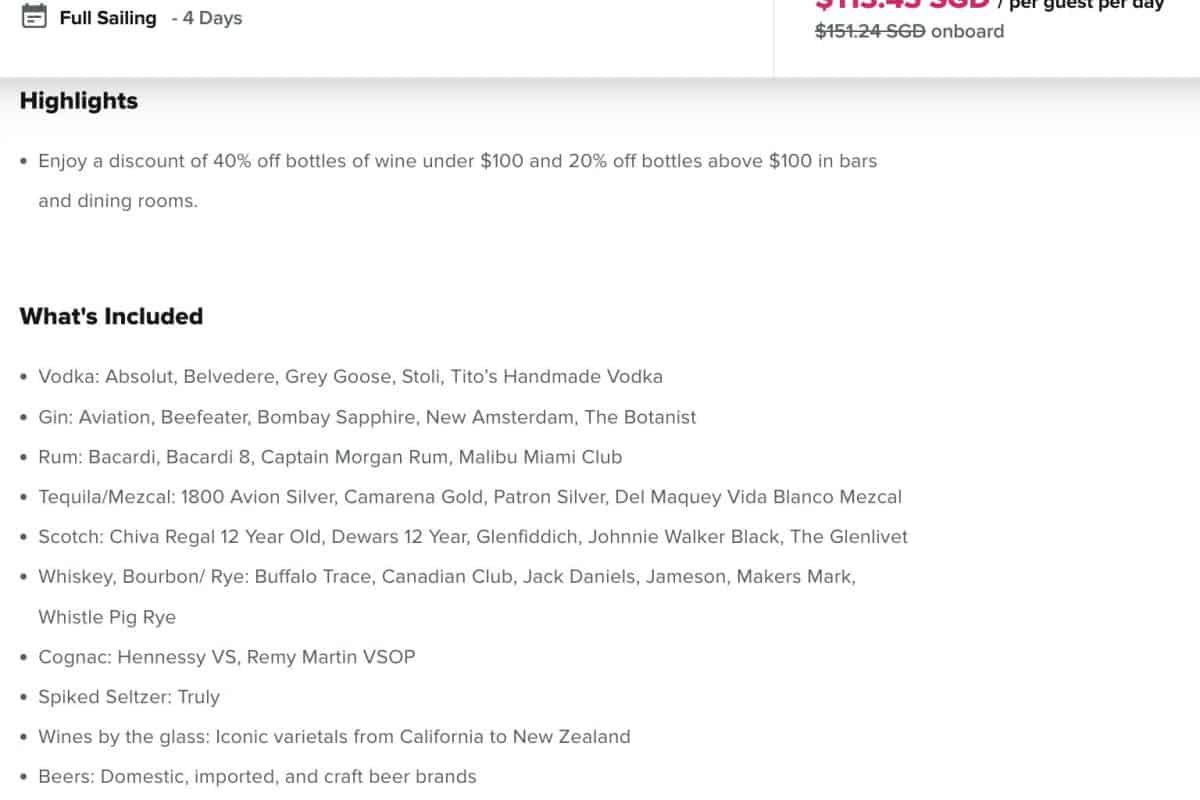
Task: Click the What's Included heading
Action: (111, 316)
